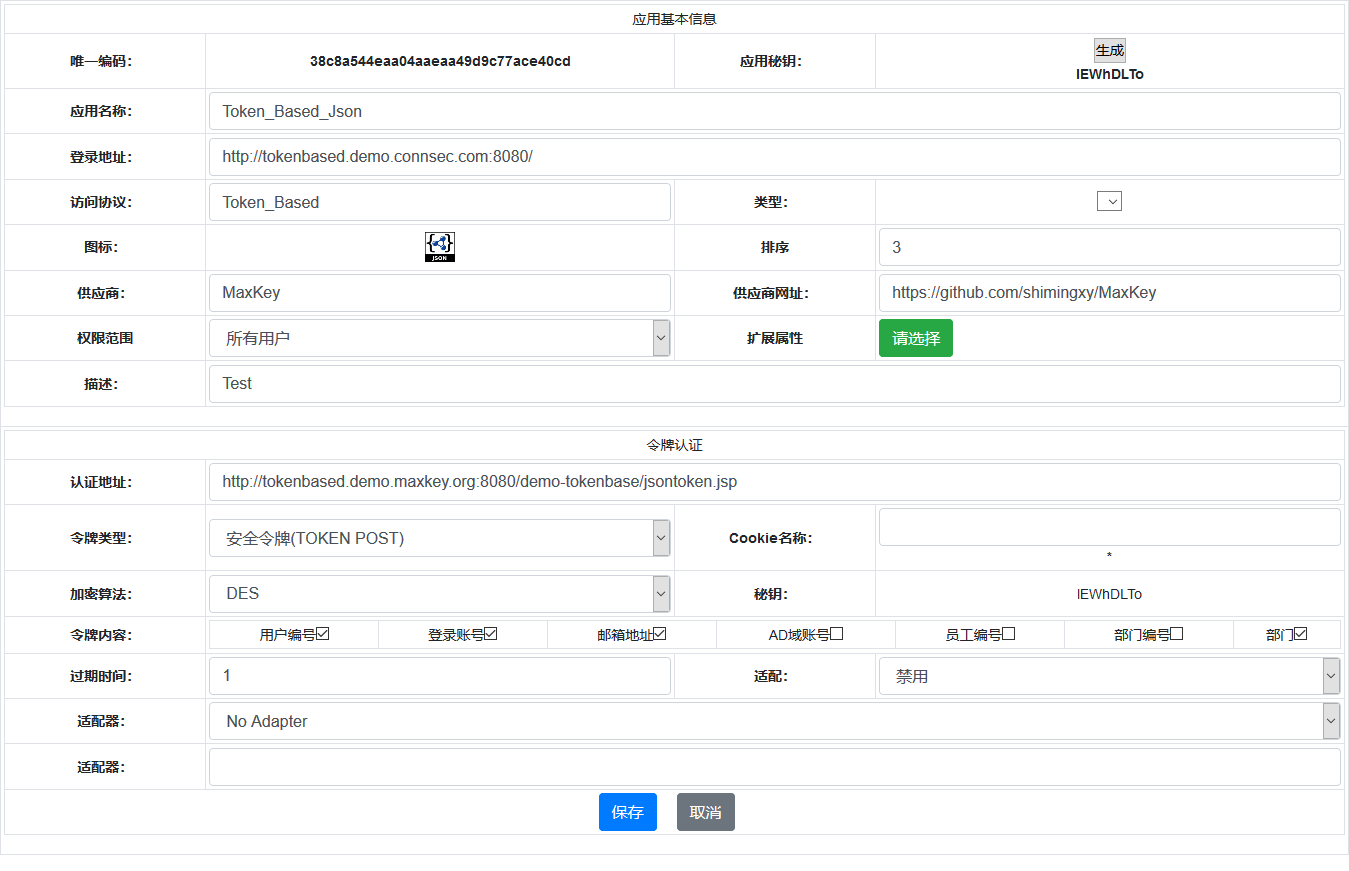Expand the No Adapter dropdown
Image resolution: width=1349 pixels, height=871 pixels.
[x=774, y=721]
